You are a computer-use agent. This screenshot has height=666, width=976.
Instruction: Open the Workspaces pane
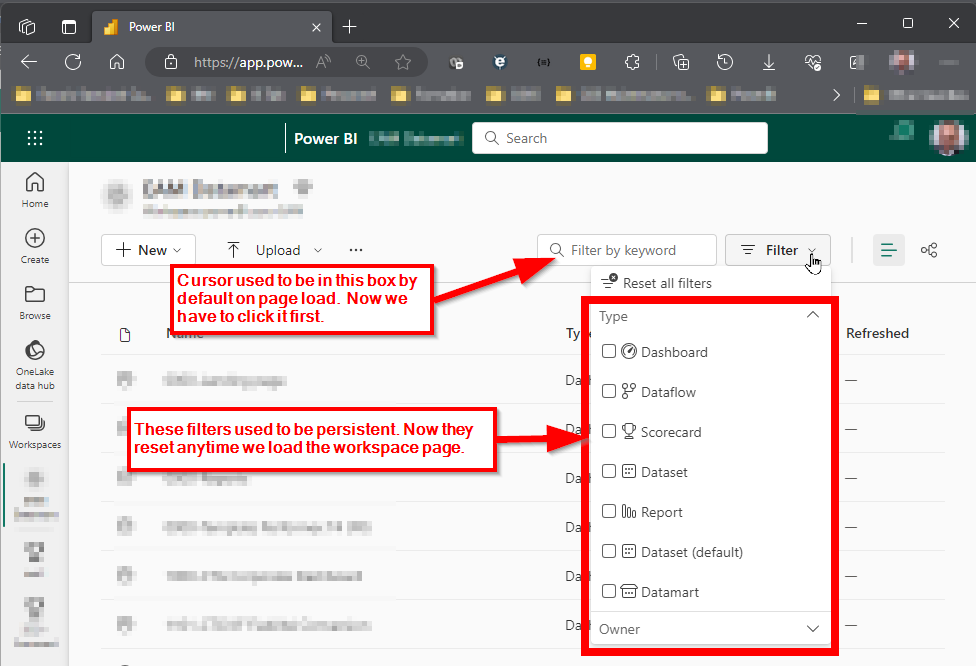35,431
